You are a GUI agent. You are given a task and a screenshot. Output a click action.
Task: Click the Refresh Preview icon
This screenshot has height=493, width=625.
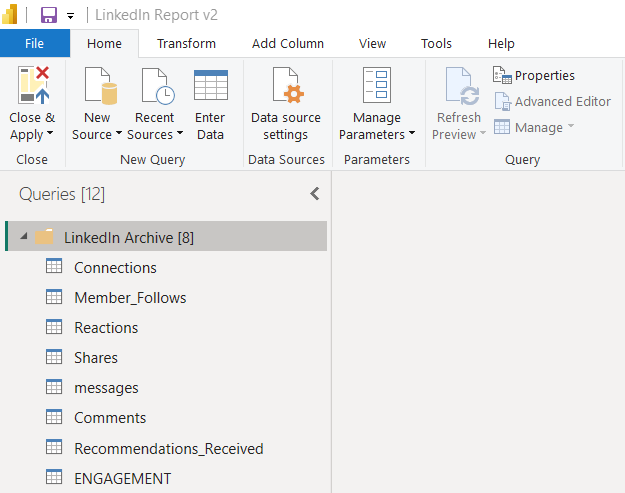click(462, 86)
